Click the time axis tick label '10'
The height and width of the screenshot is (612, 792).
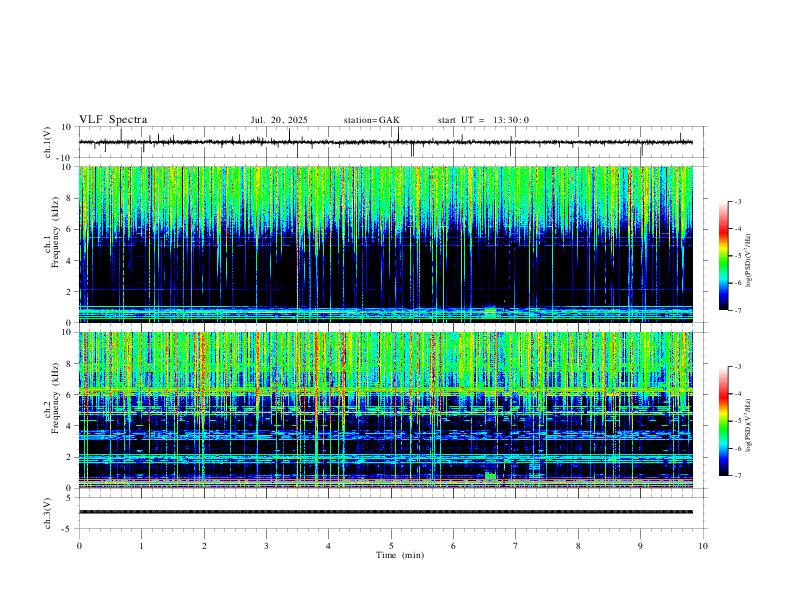coord(703,546)
